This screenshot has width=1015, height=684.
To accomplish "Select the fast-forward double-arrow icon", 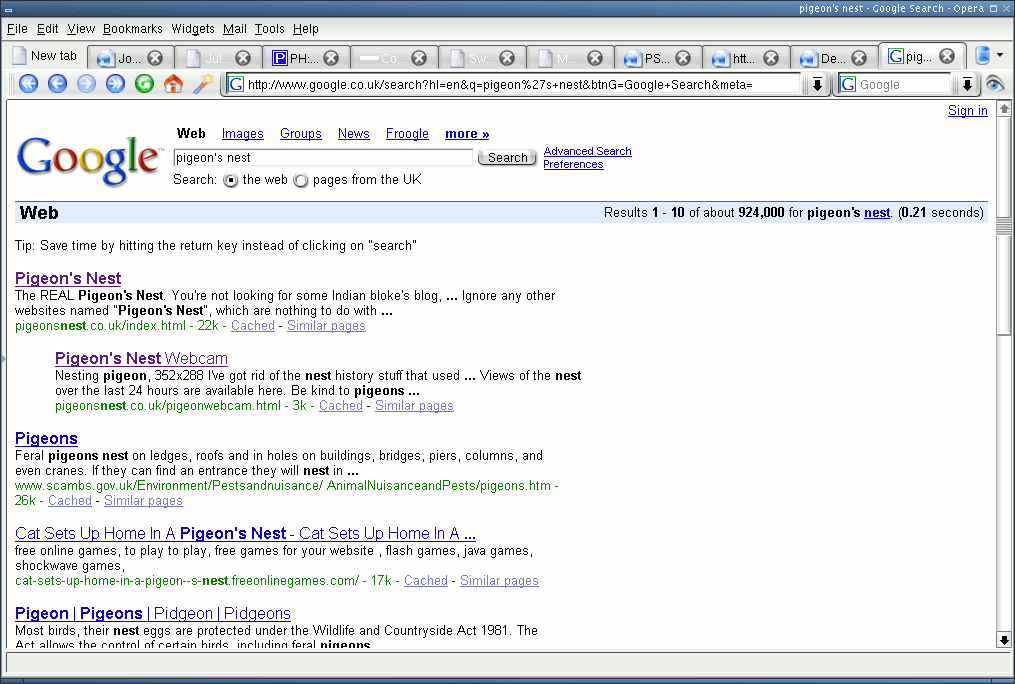I will click(113, 84).
